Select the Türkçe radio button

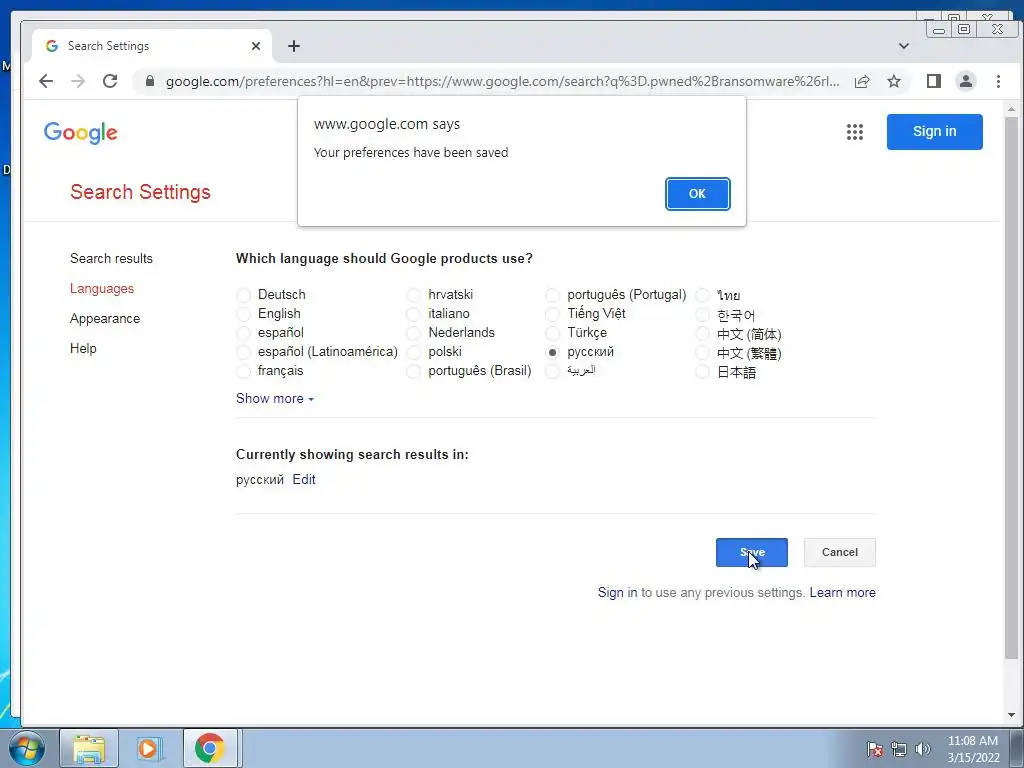click(552, 333)
